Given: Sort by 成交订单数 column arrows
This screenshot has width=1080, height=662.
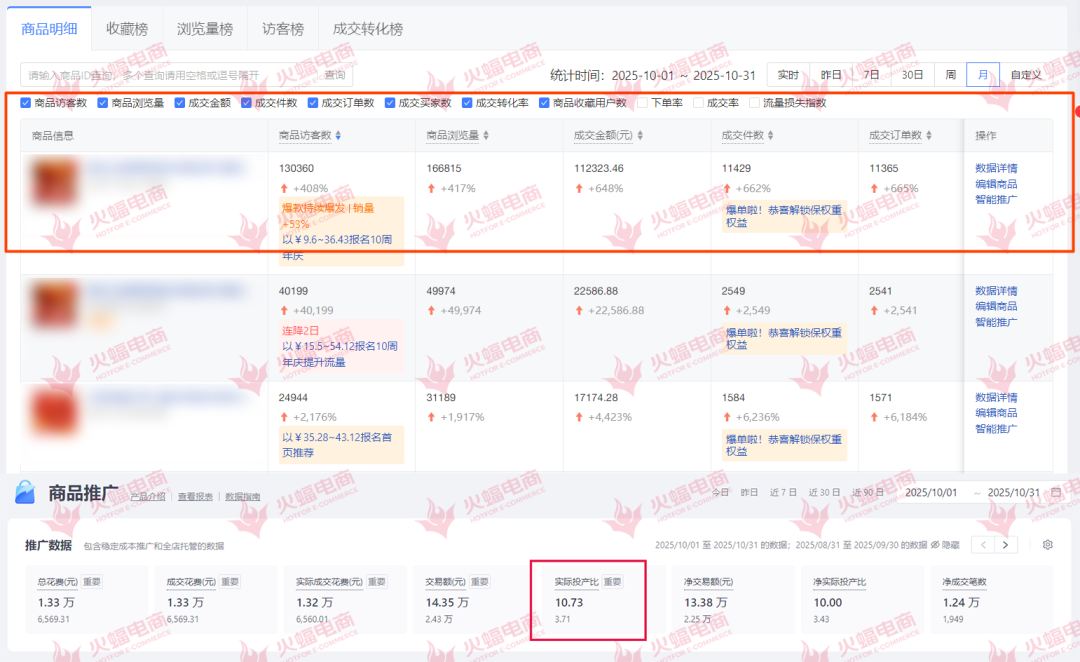Looking at the screenshot, I should coord(929,136).
